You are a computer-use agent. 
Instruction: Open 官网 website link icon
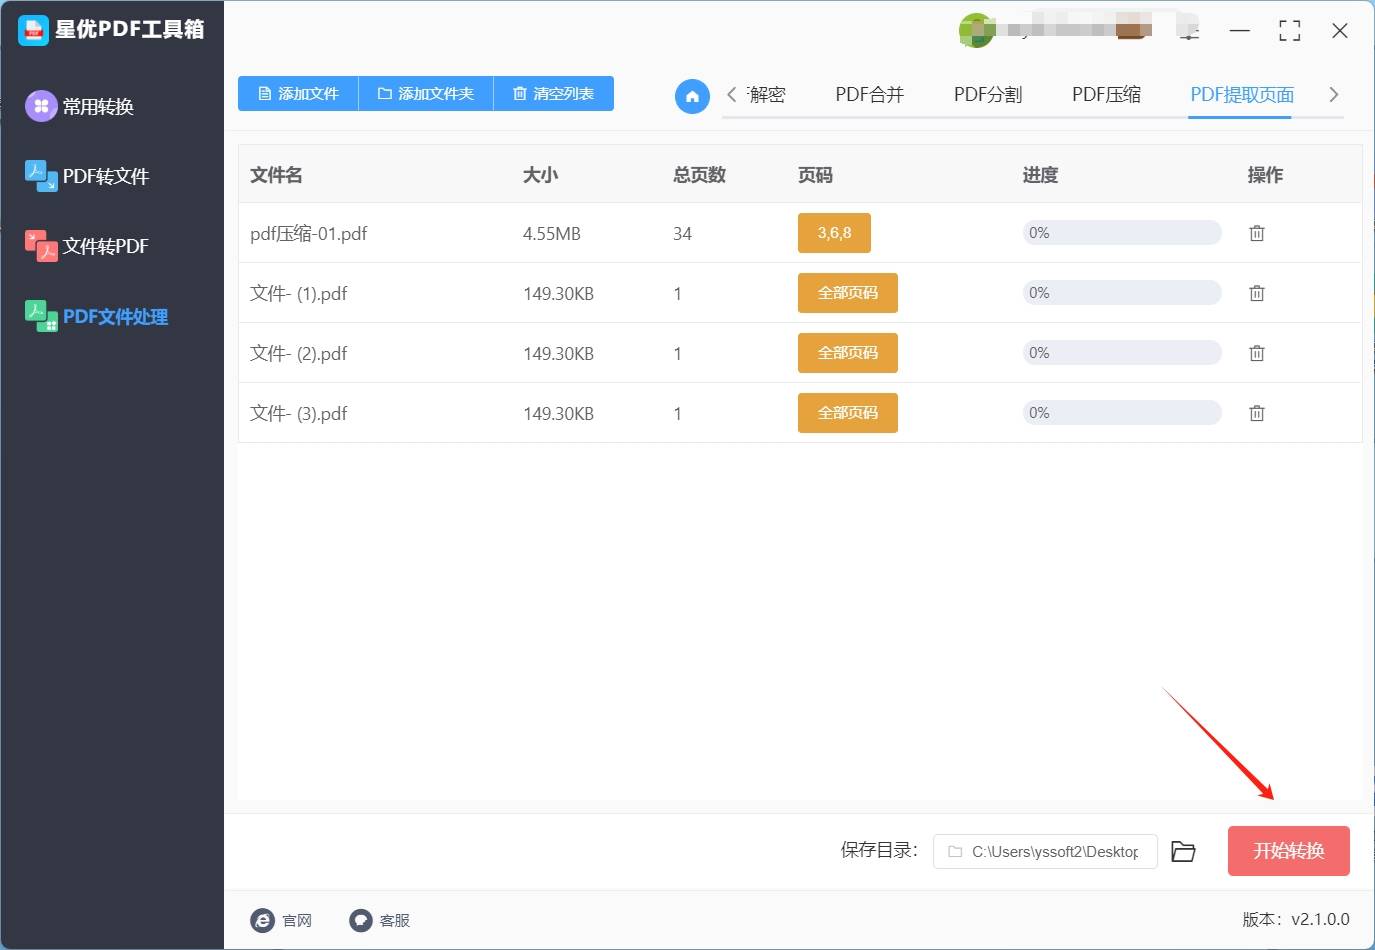point(263,920)
